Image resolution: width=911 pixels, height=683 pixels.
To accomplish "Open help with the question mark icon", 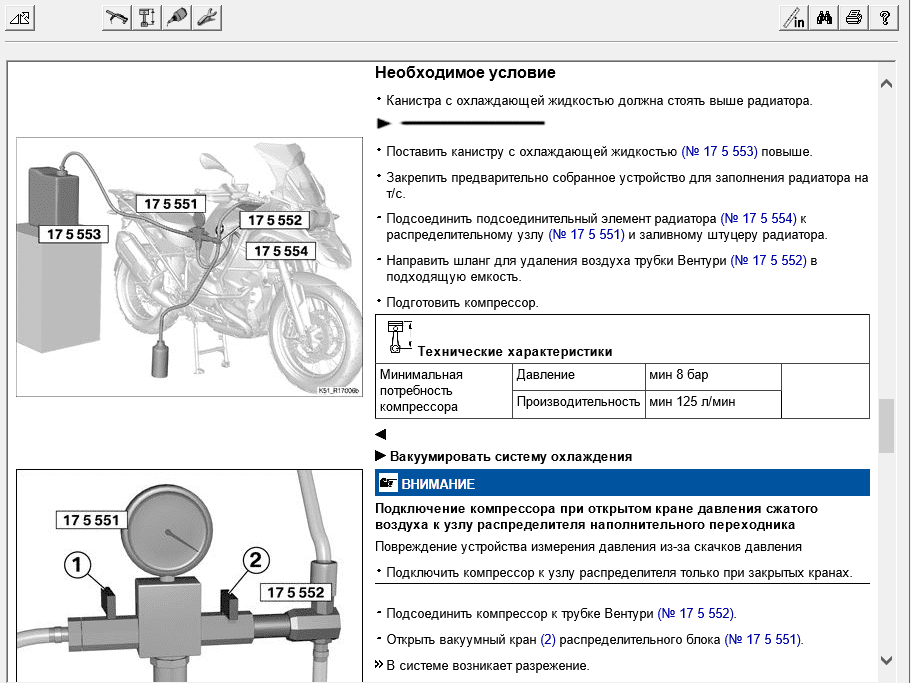I will 884,17.
